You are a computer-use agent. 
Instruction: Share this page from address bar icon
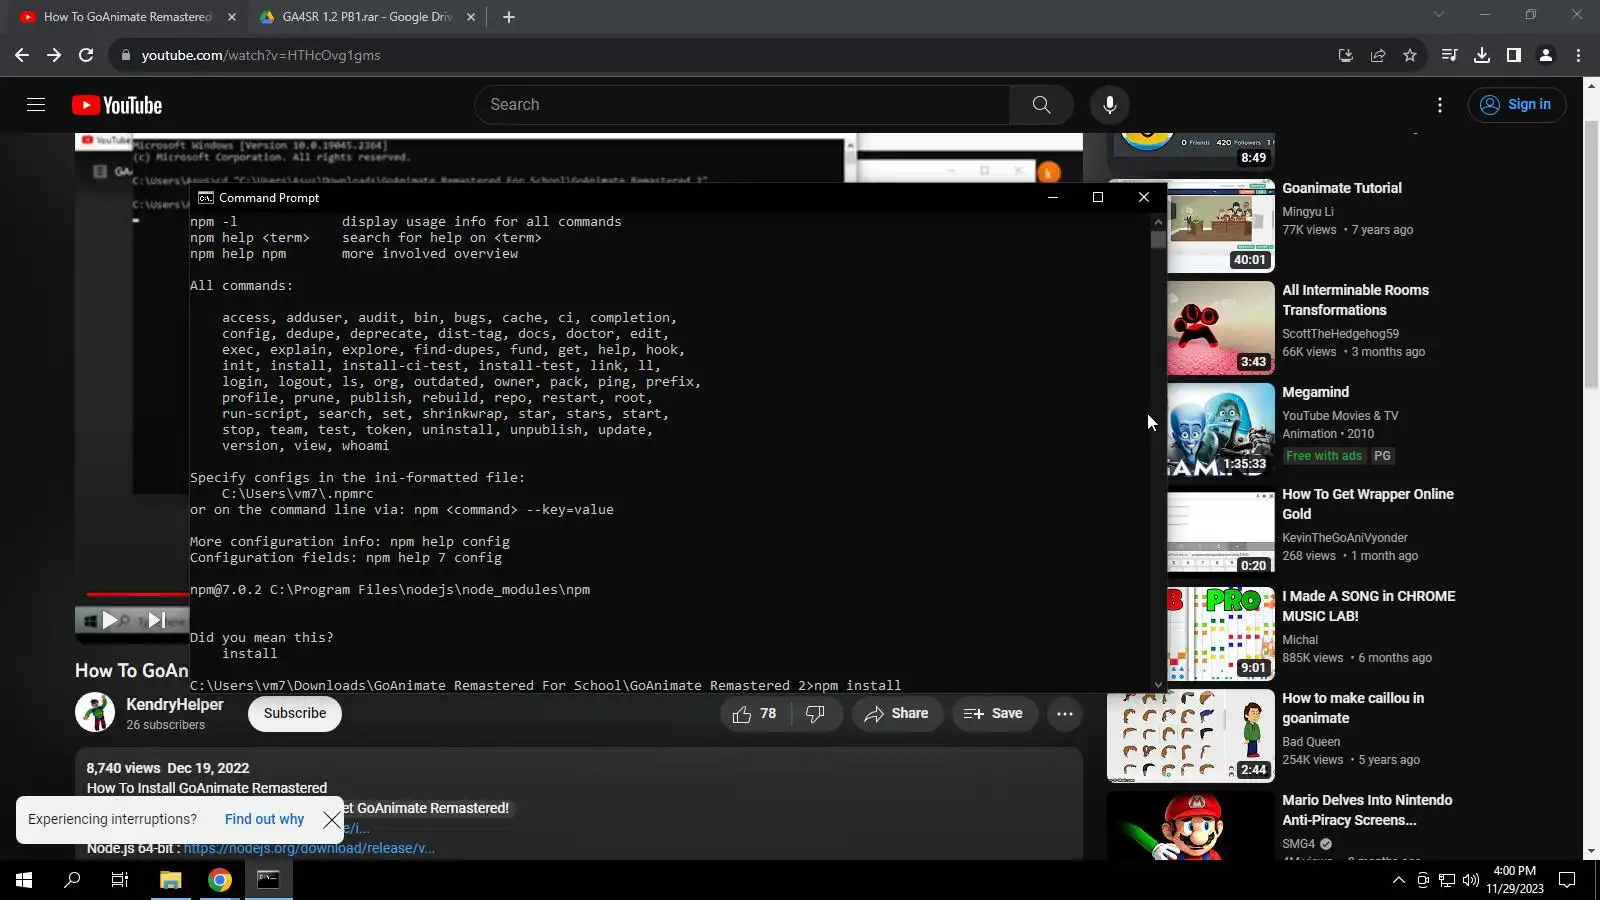pos(1378,55)
